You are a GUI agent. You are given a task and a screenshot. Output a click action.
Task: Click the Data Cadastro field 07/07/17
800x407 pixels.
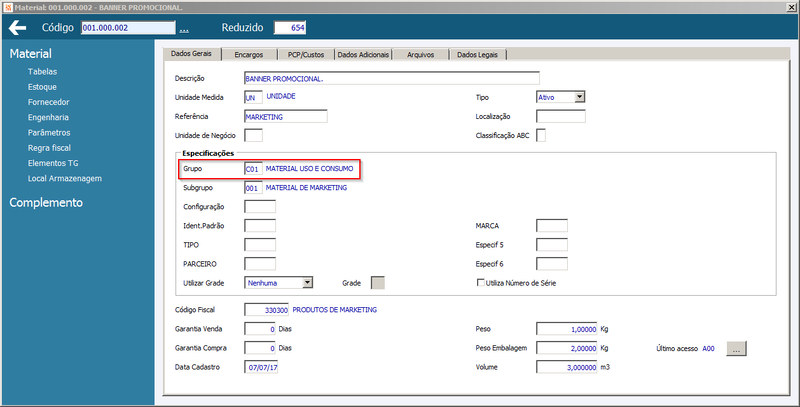pyautogui.click(x=261, y=367)
